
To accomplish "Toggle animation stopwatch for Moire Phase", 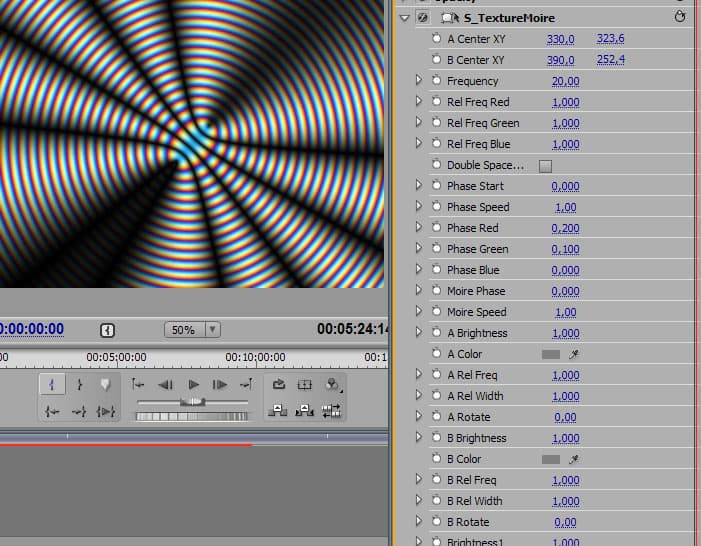I will pos(437,291).
